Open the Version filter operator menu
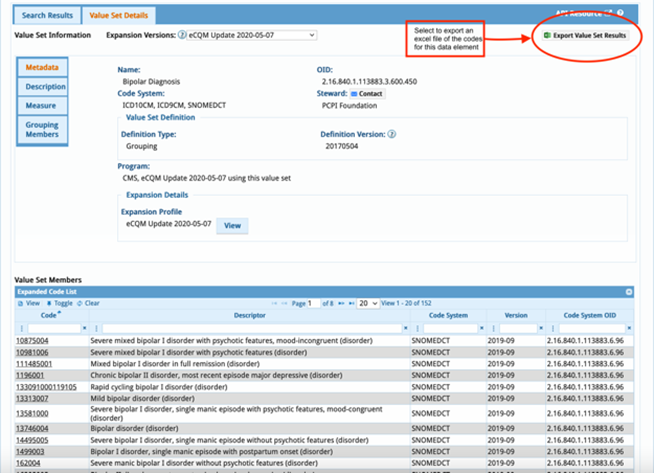The height and width of the screenshot is (473, 654). pyautogui.click(x=493, y=329)
